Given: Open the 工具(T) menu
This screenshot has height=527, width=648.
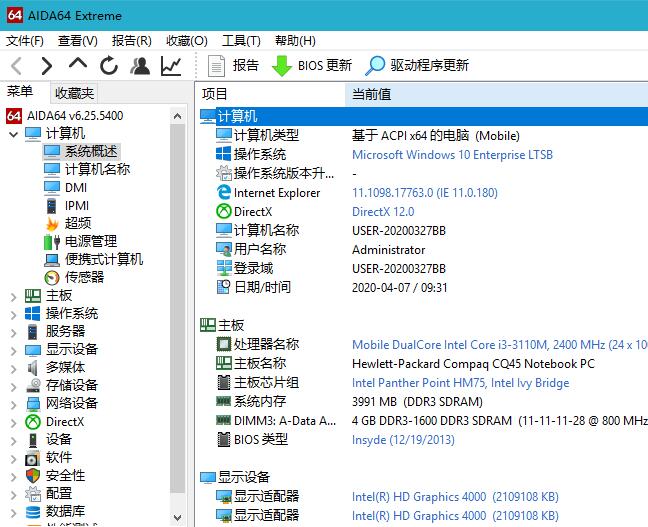Looking at the screenshot, I should point(241,41).
